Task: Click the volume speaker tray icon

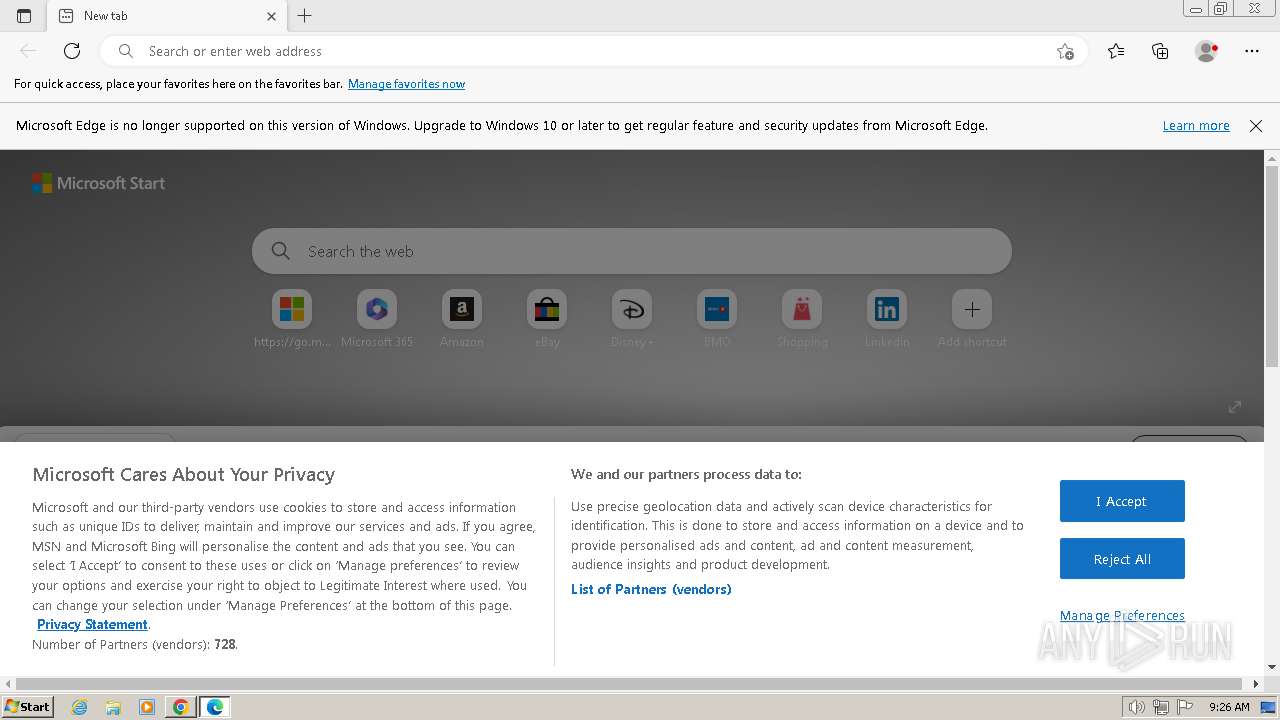Action: [x=1136, y=707]
